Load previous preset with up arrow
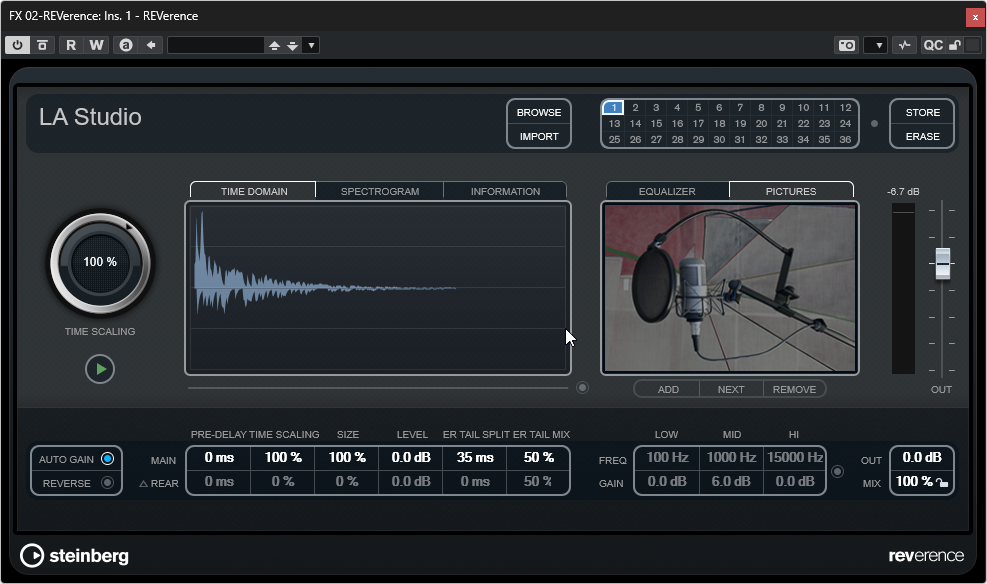Screen dimensions: 987x584 coord(274,45)
